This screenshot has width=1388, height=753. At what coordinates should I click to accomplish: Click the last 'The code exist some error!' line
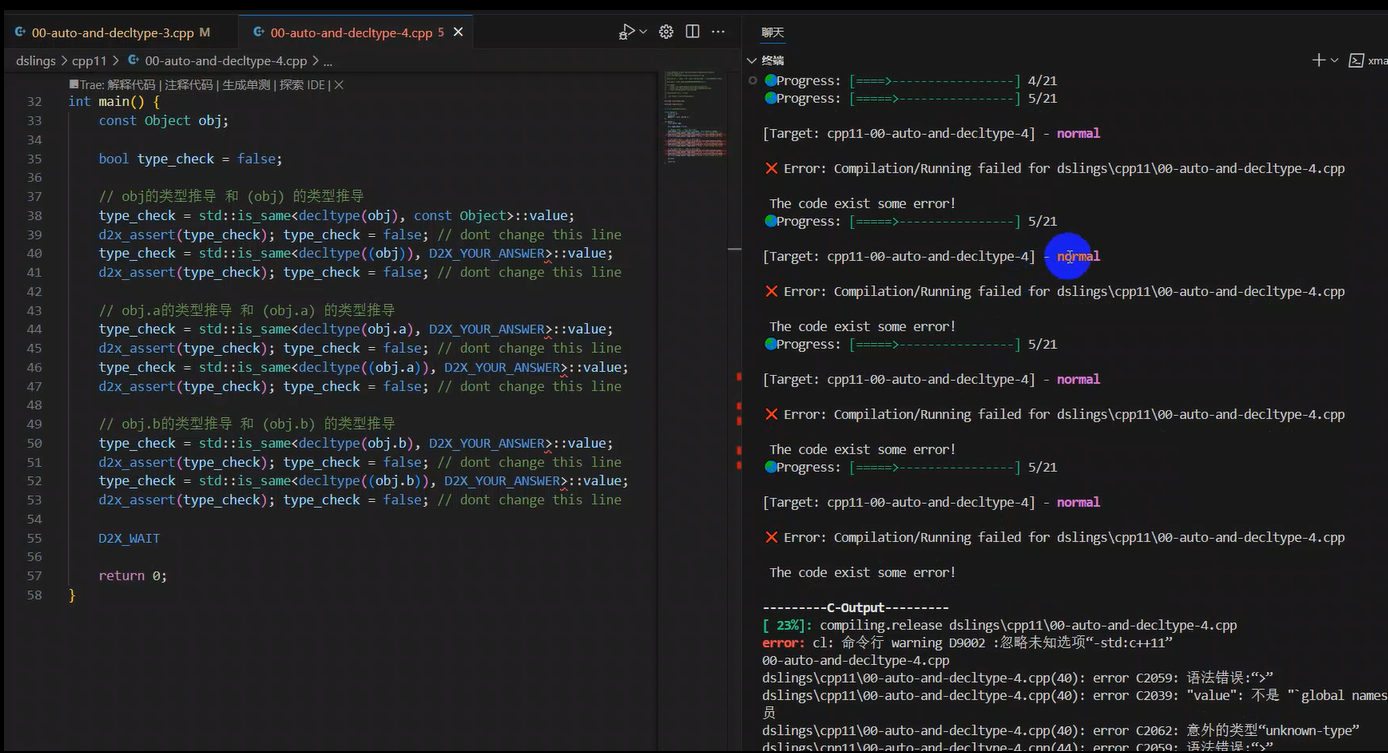click(x=863, y=572)
